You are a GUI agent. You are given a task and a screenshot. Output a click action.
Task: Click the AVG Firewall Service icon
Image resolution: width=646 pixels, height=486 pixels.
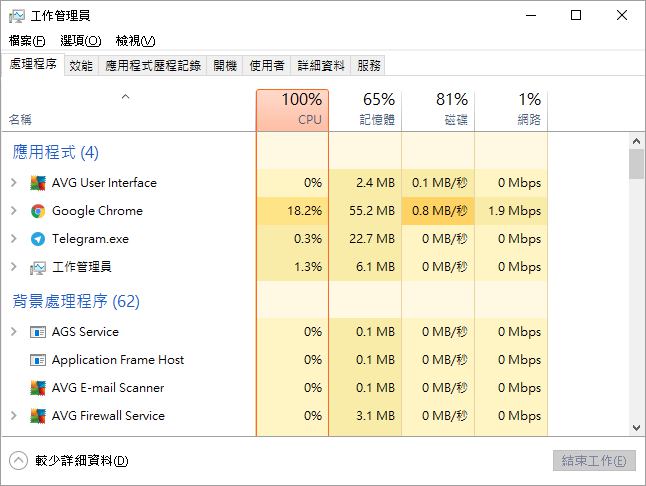[x=38, y=416]
